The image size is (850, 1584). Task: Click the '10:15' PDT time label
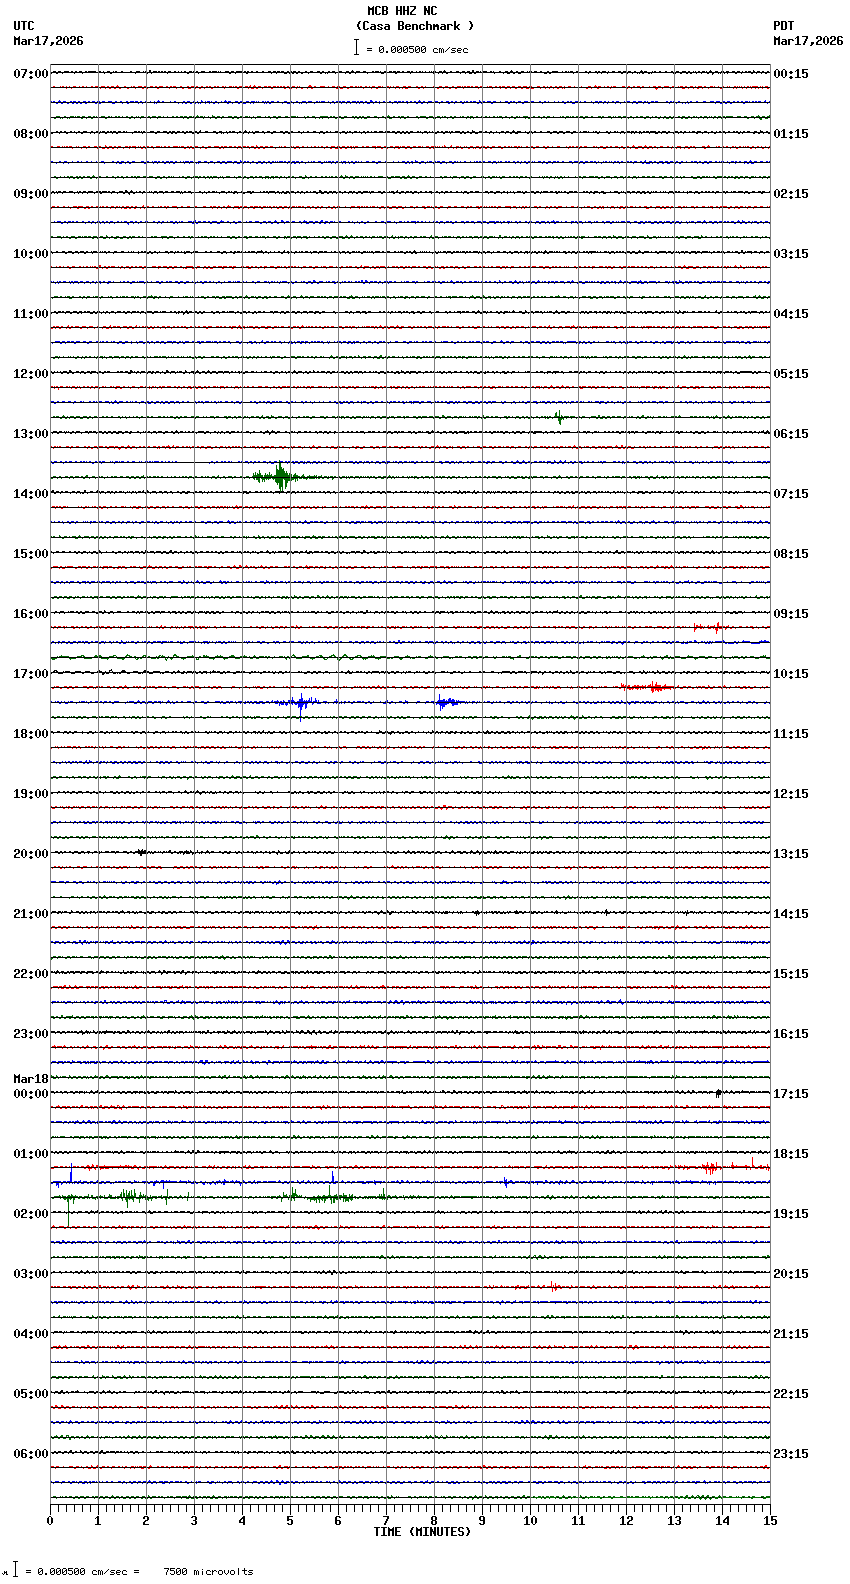point(791,674)
